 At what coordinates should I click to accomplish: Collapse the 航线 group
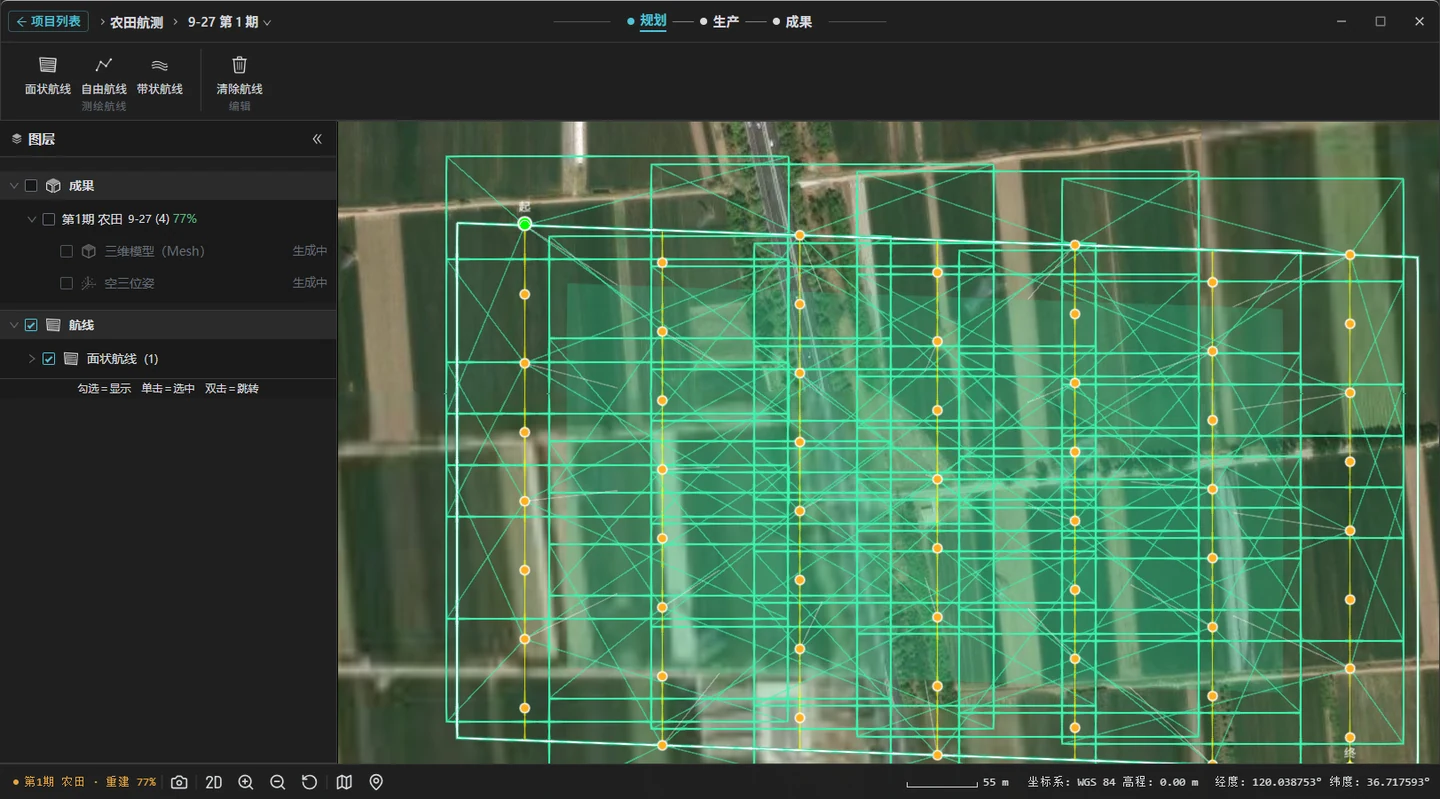[13, 325]
